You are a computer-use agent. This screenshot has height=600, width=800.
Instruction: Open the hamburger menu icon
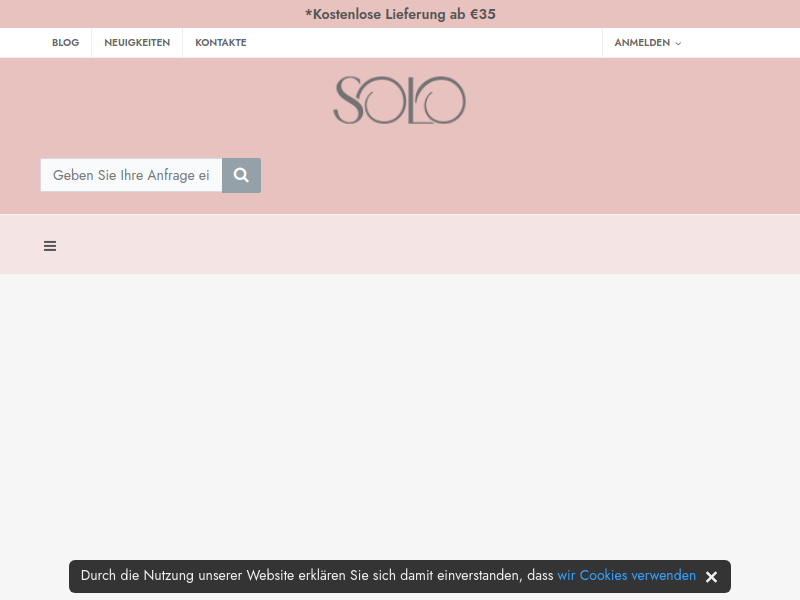click(x=50, y=246)
